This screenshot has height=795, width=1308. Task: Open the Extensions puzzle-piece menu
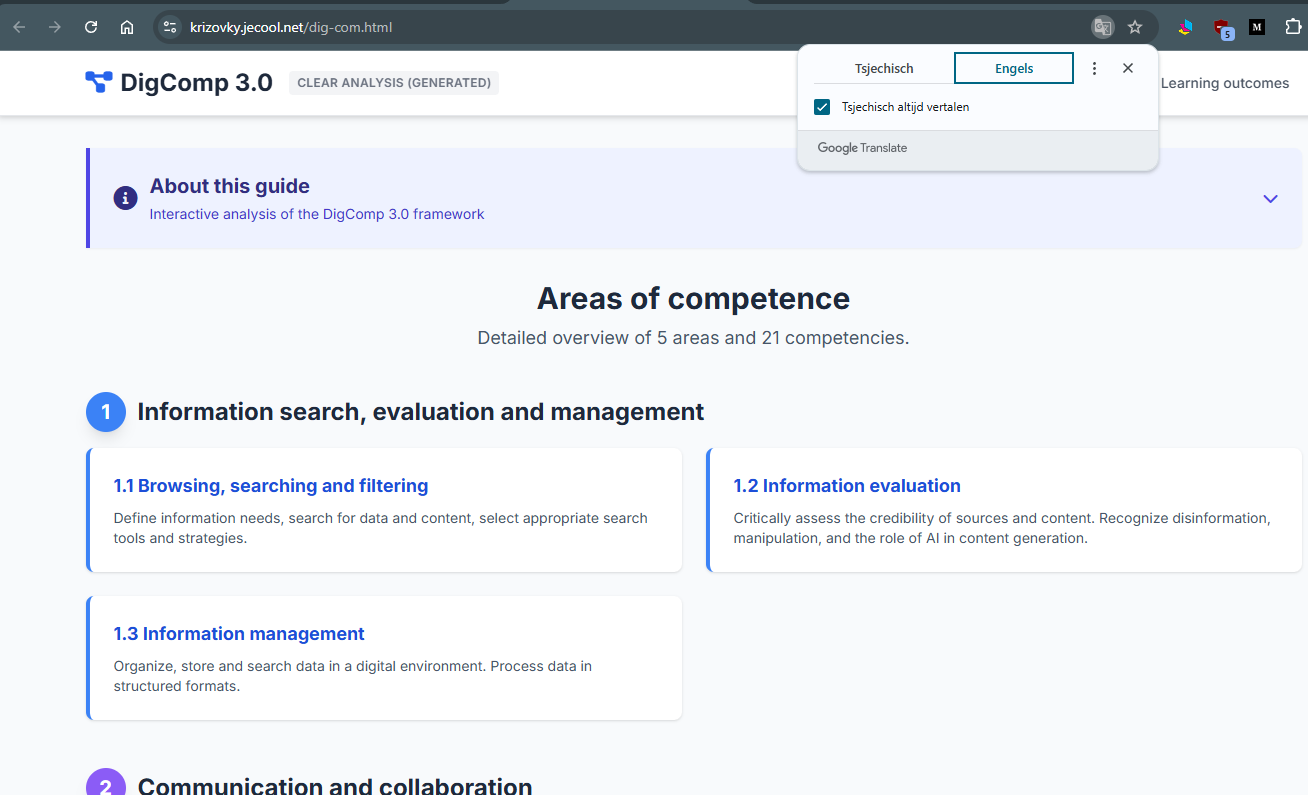[x=1293, y=27]
